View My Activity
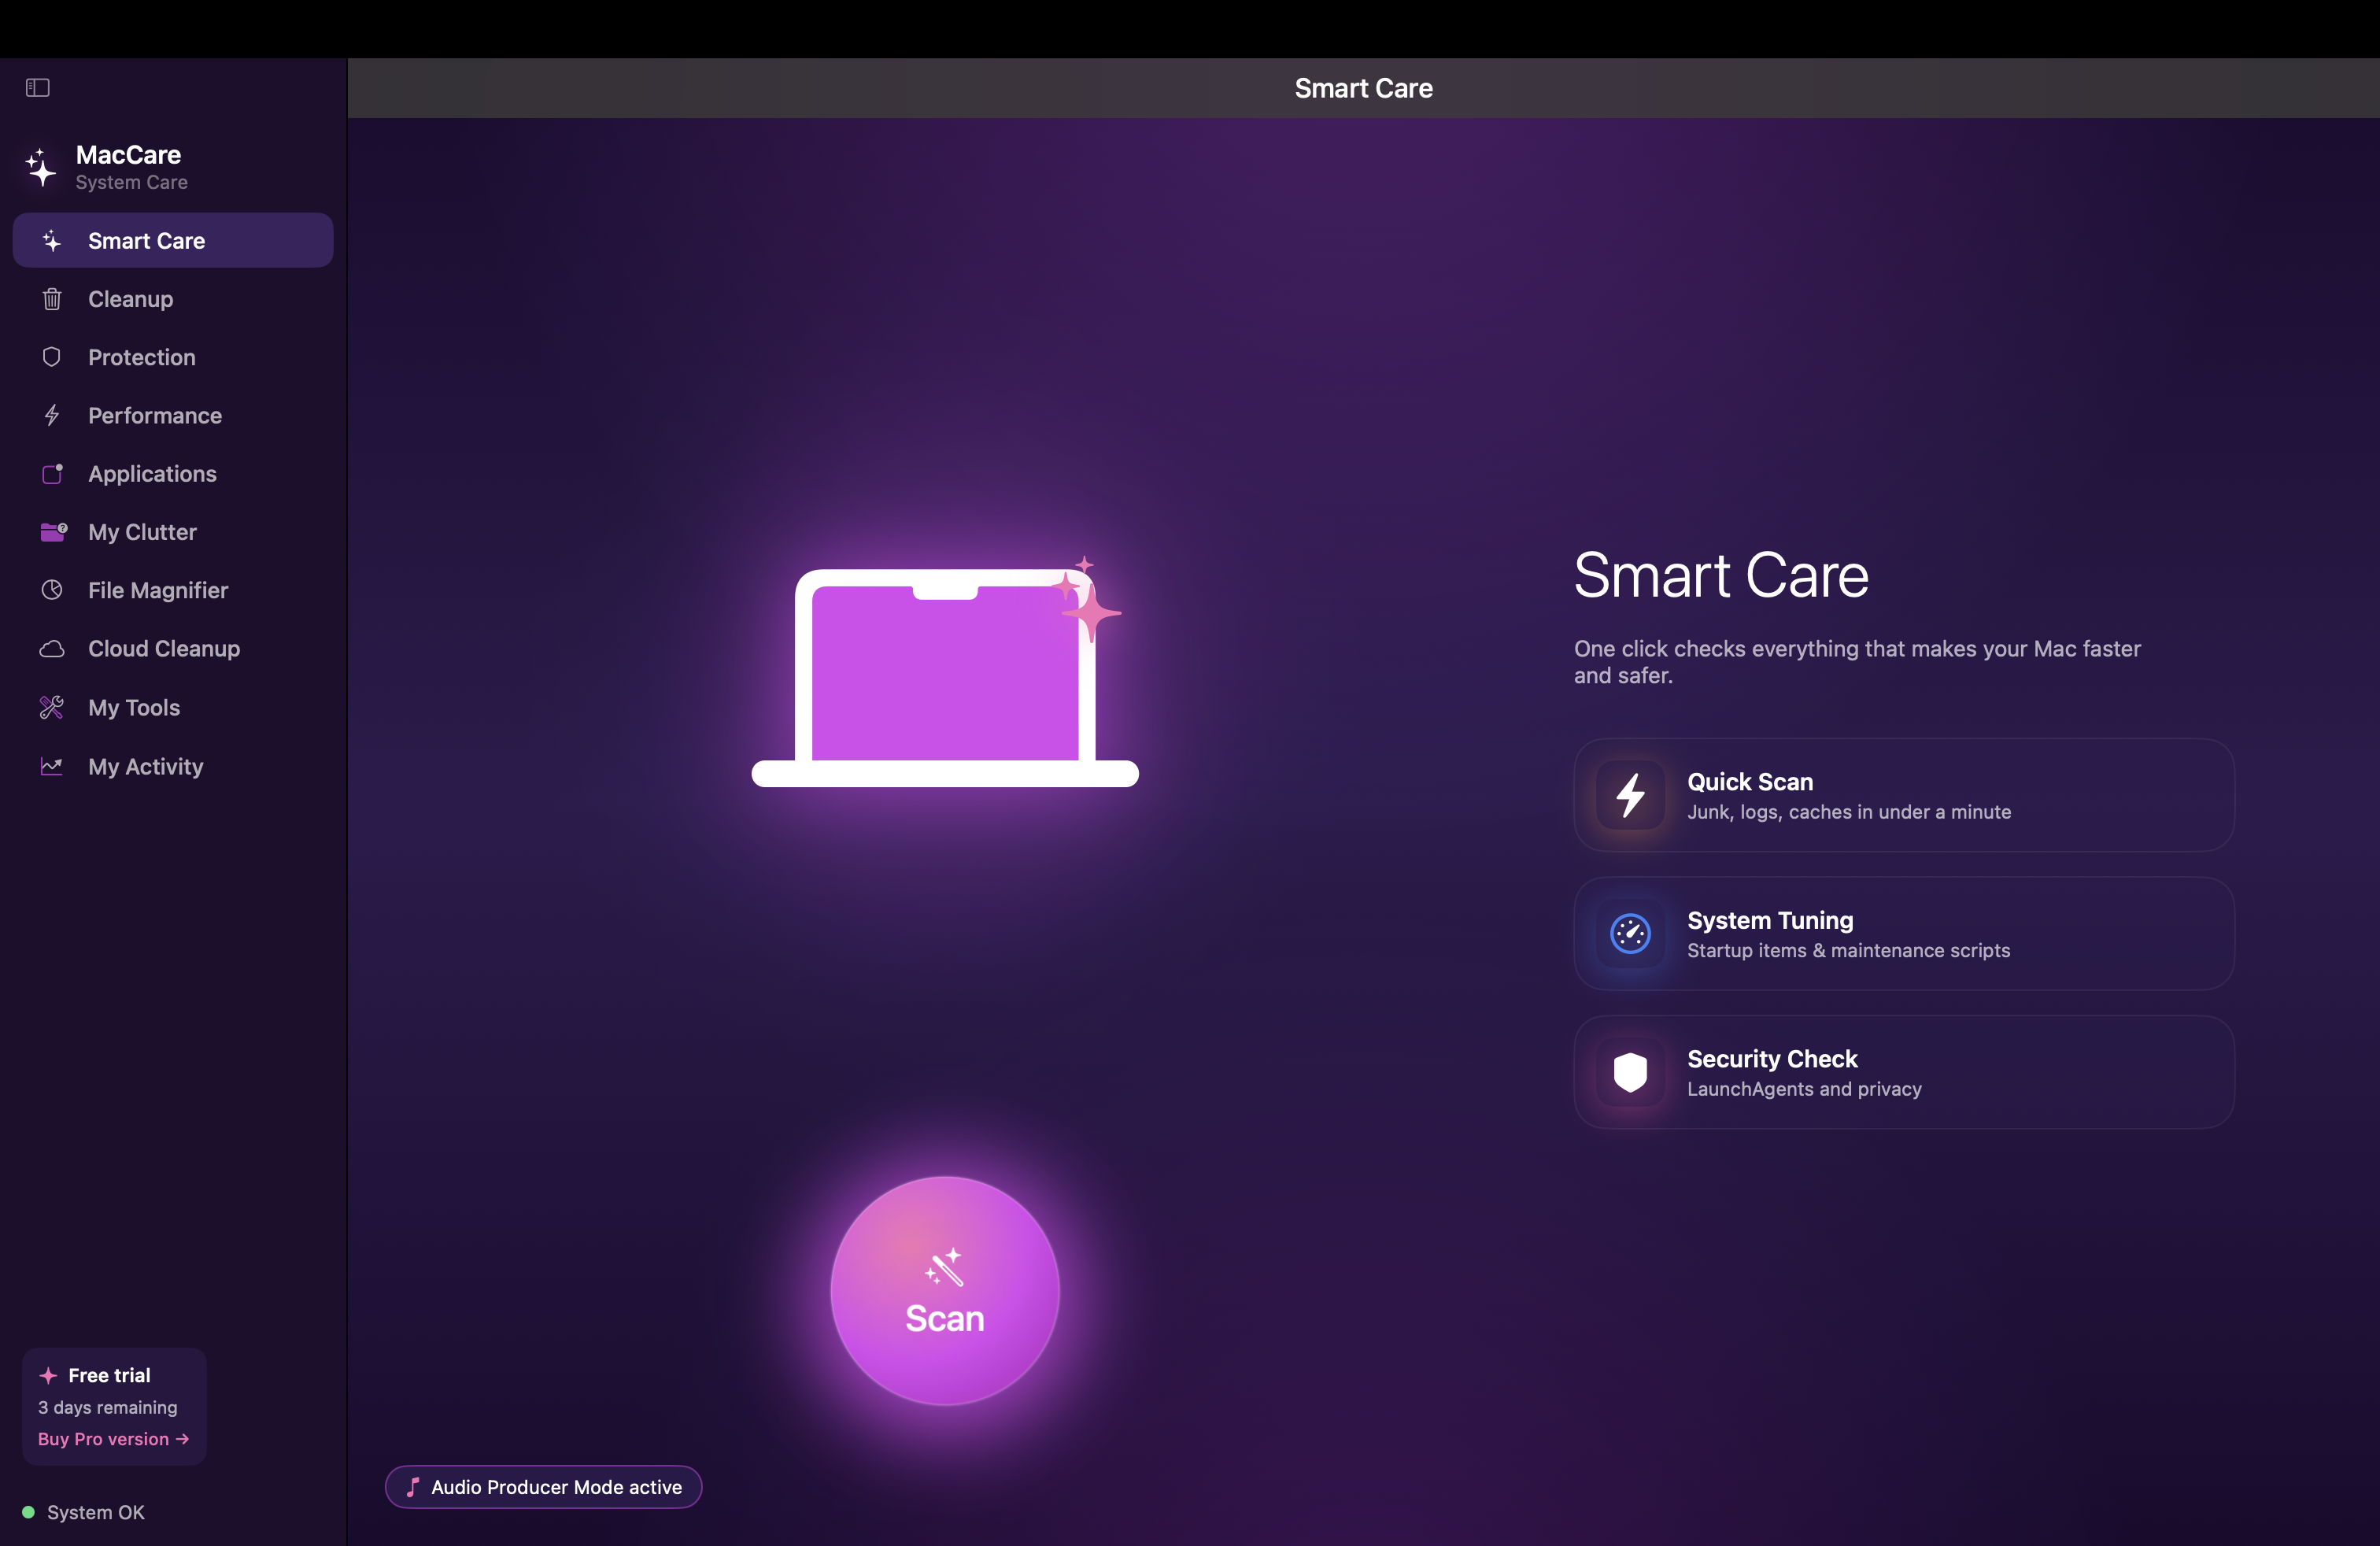Viewport: 2380px width, 1546px height. 173,766
